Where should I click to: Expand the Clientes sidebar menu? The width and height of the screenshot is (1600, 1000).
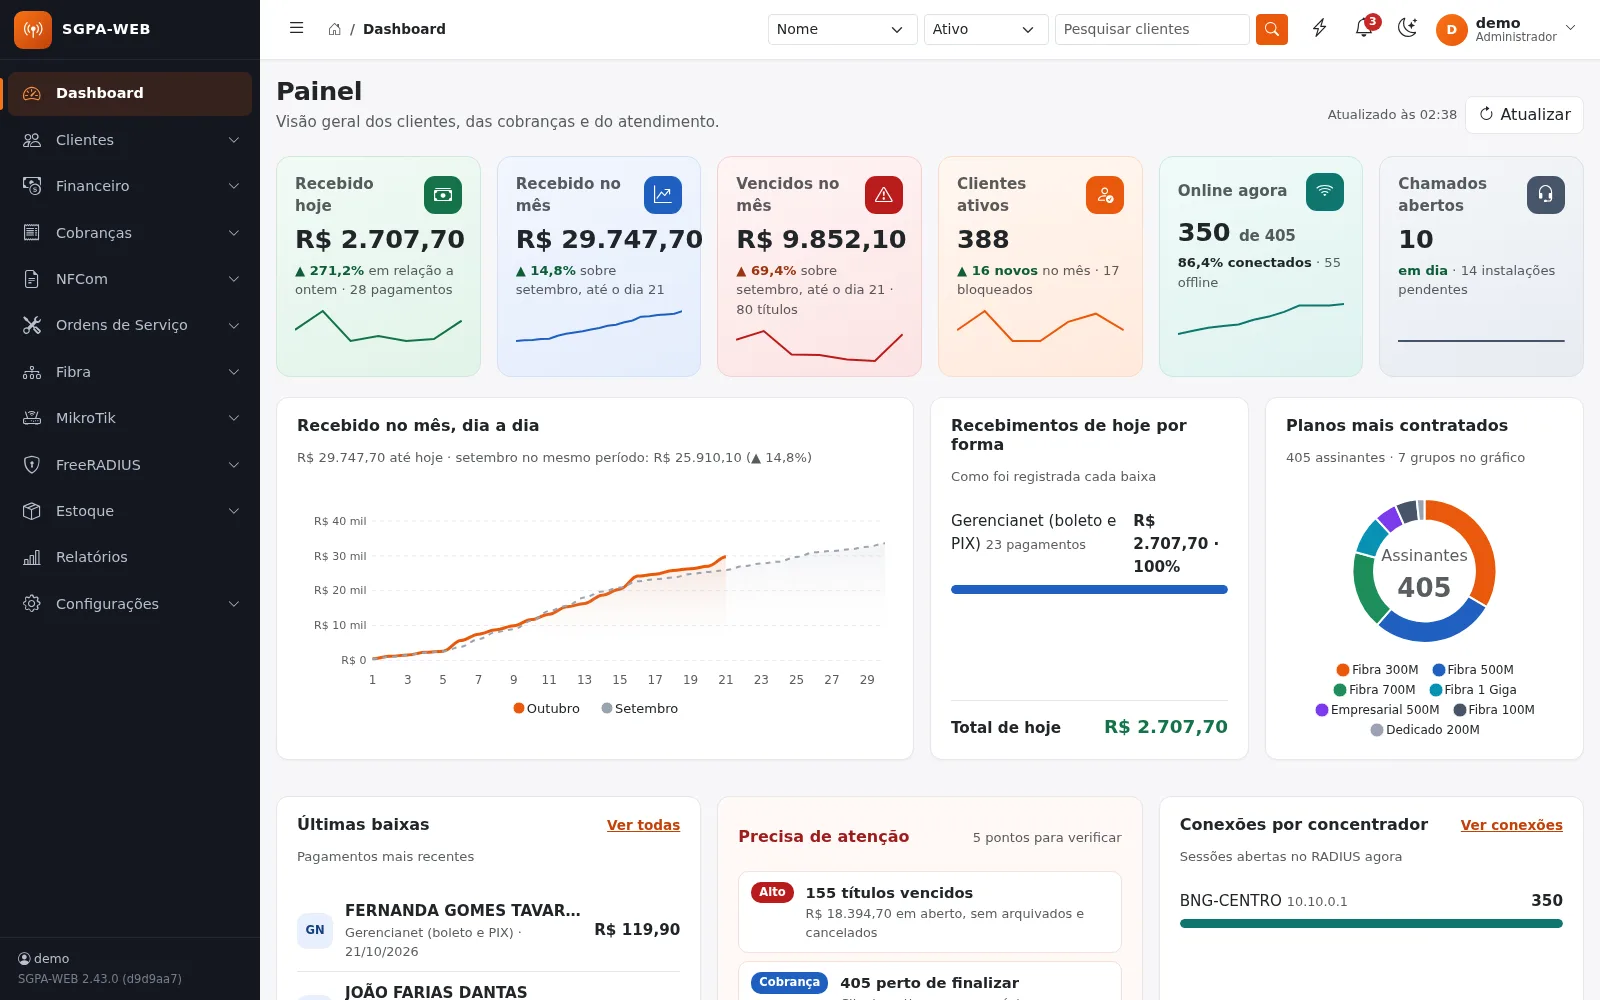click(x=130, y=140)
